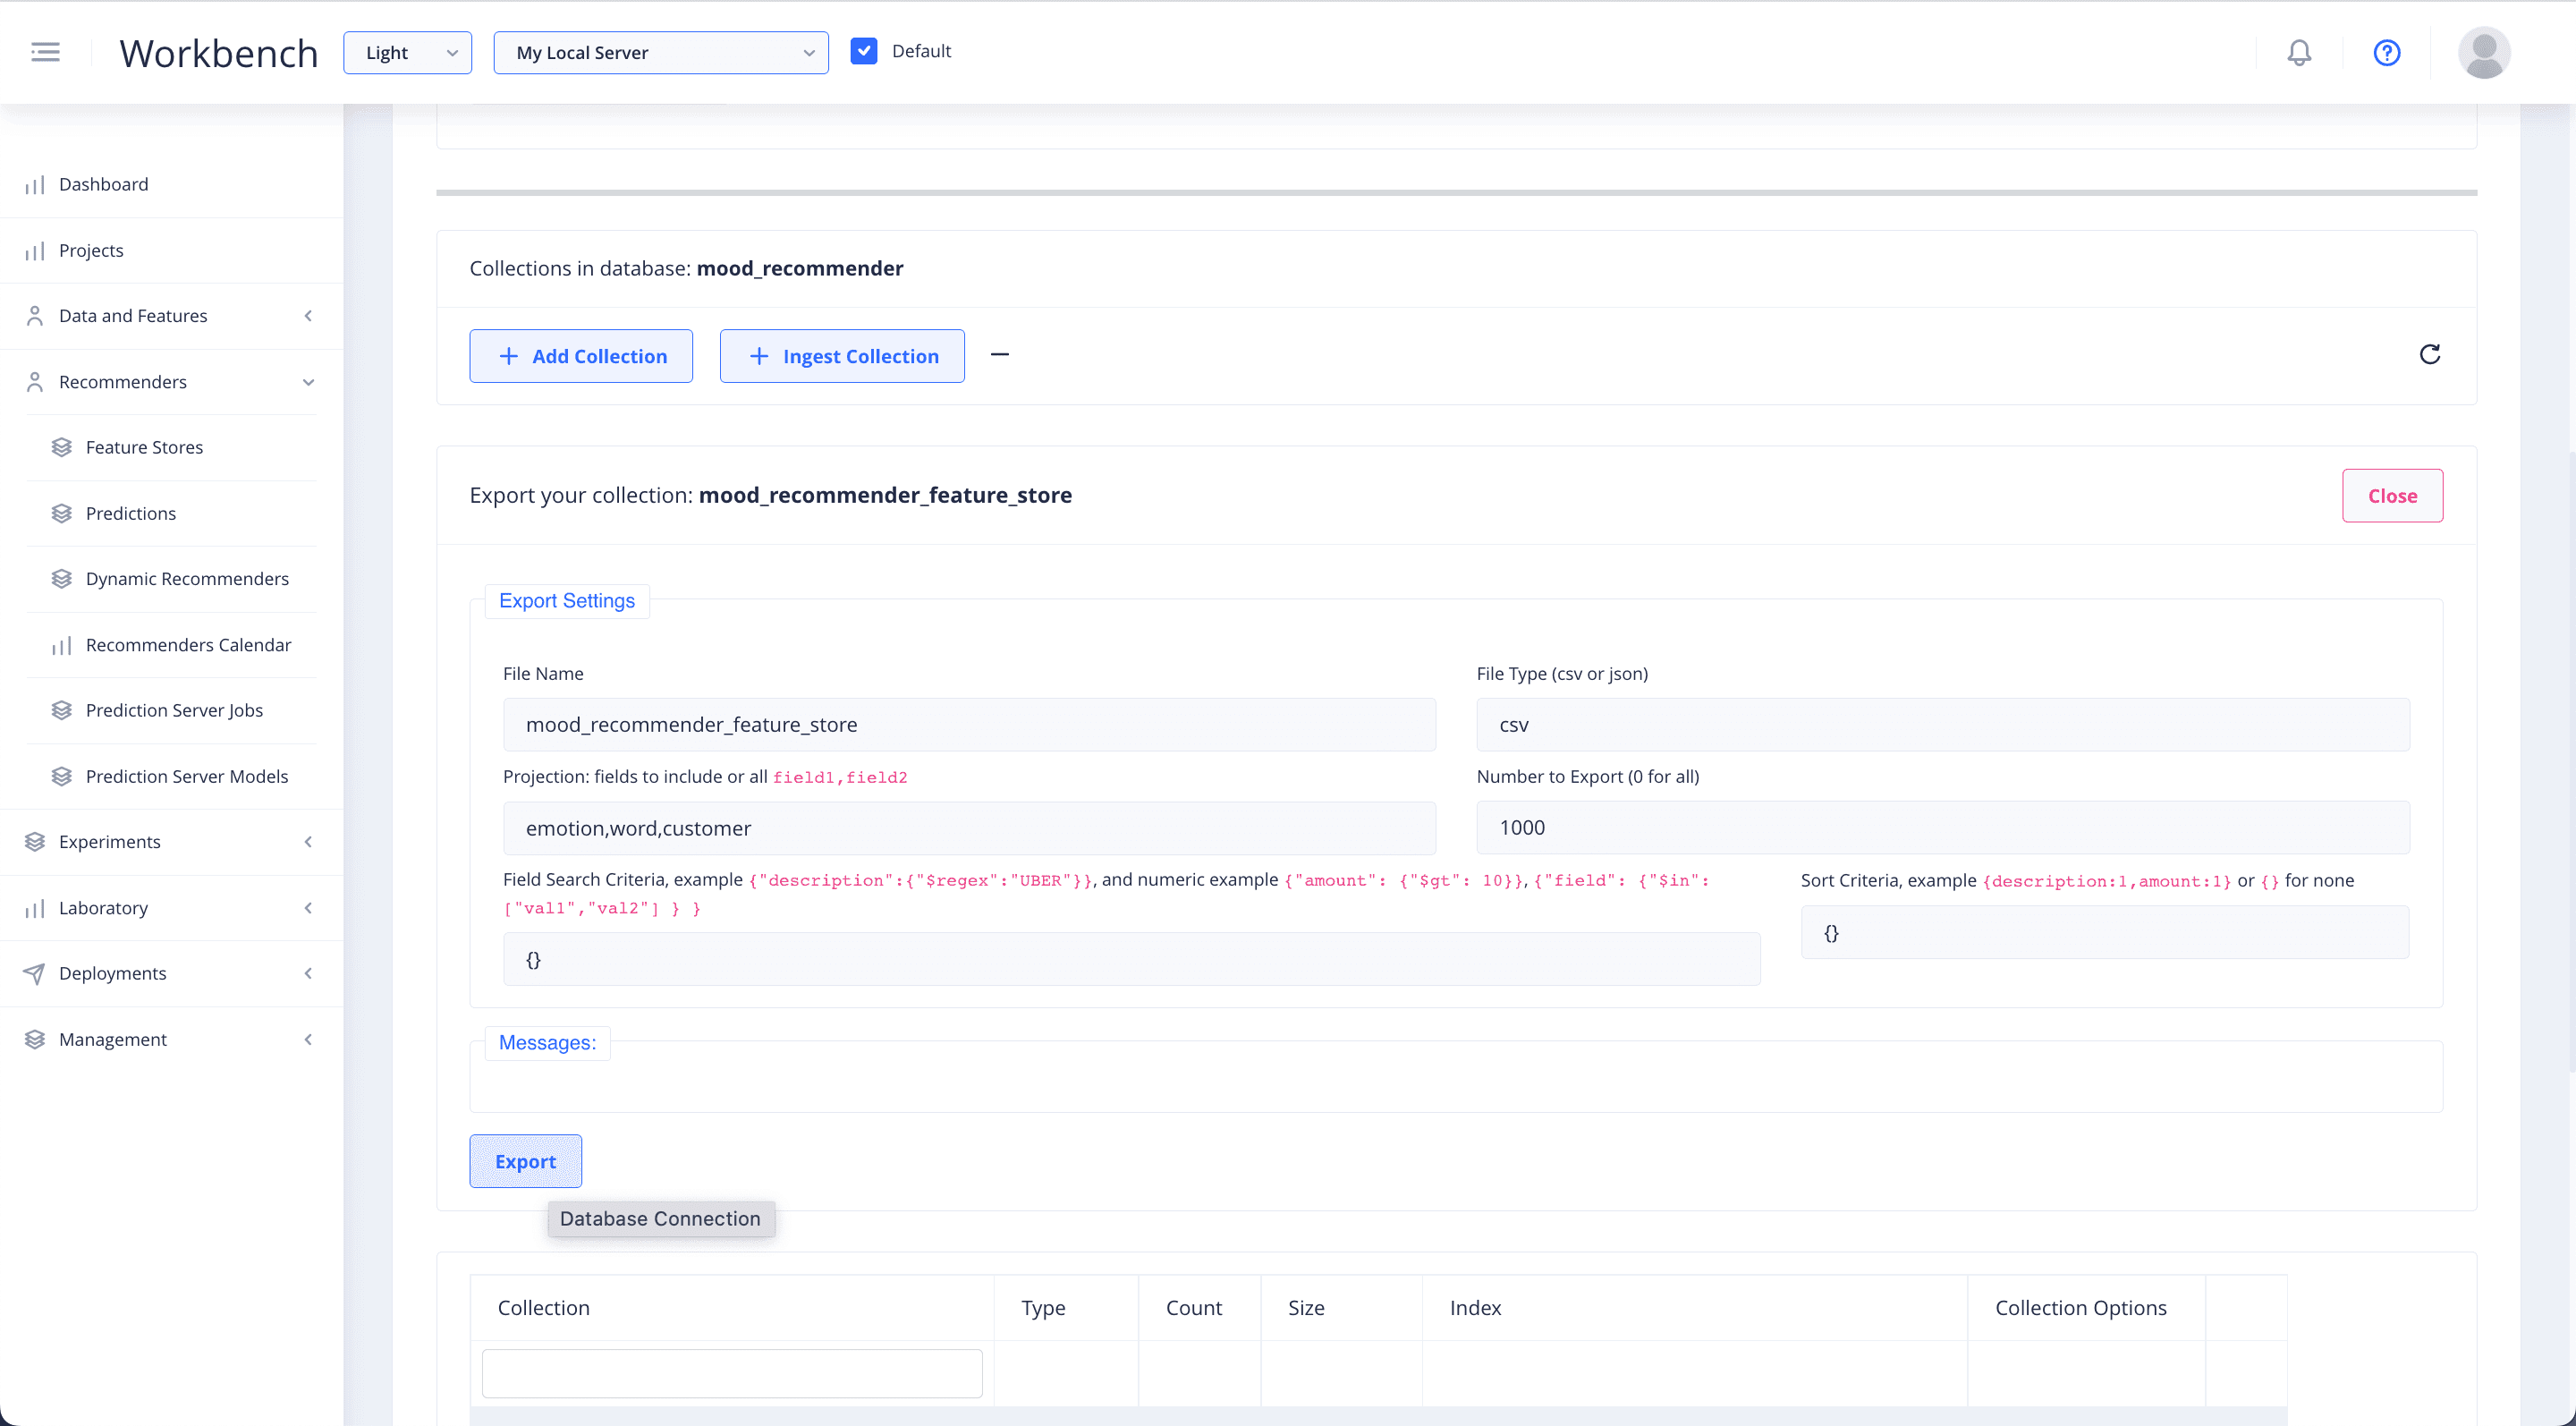Collapse the Data and Features sidebar section
This screenshot has height=1426, width=2576.
tap(307, 314)
